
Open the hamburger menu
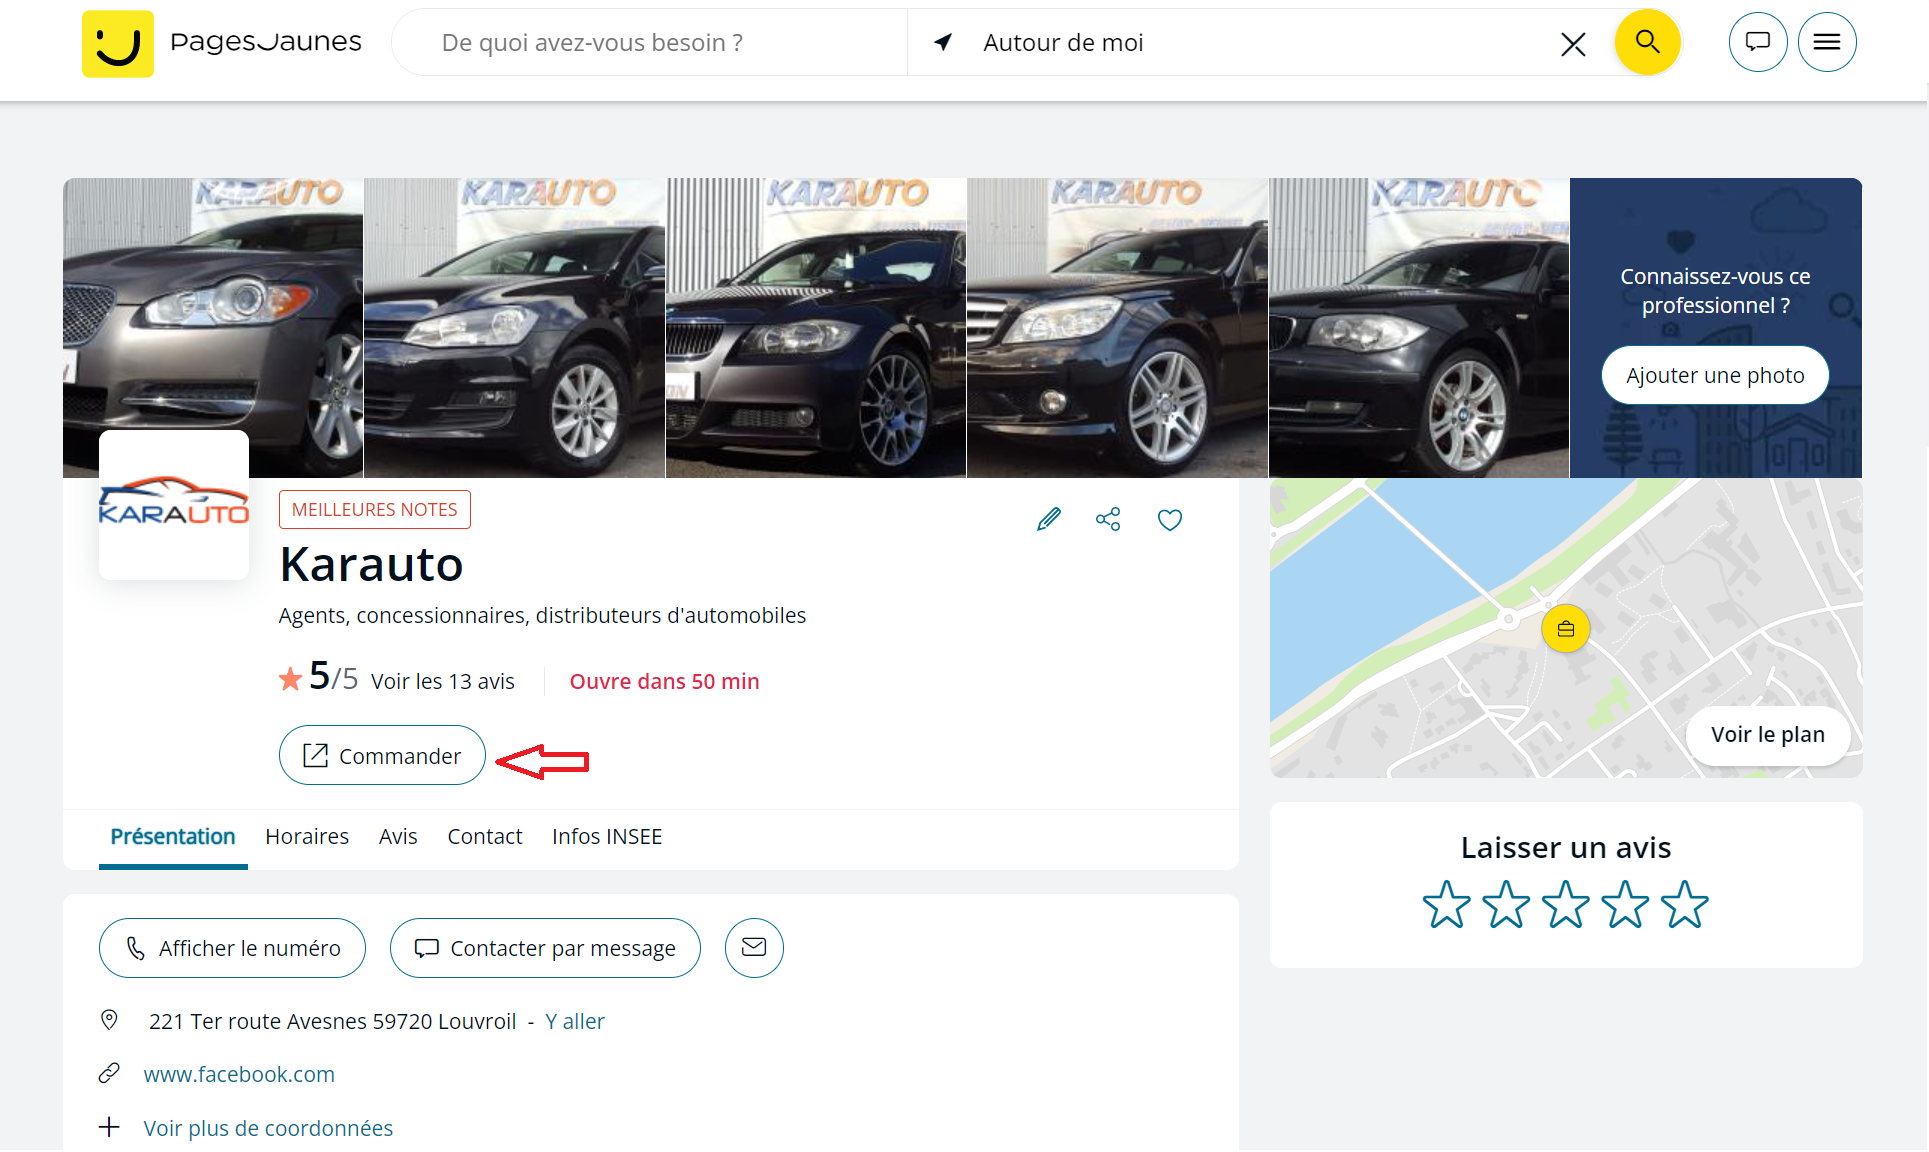coord(1826,42)
